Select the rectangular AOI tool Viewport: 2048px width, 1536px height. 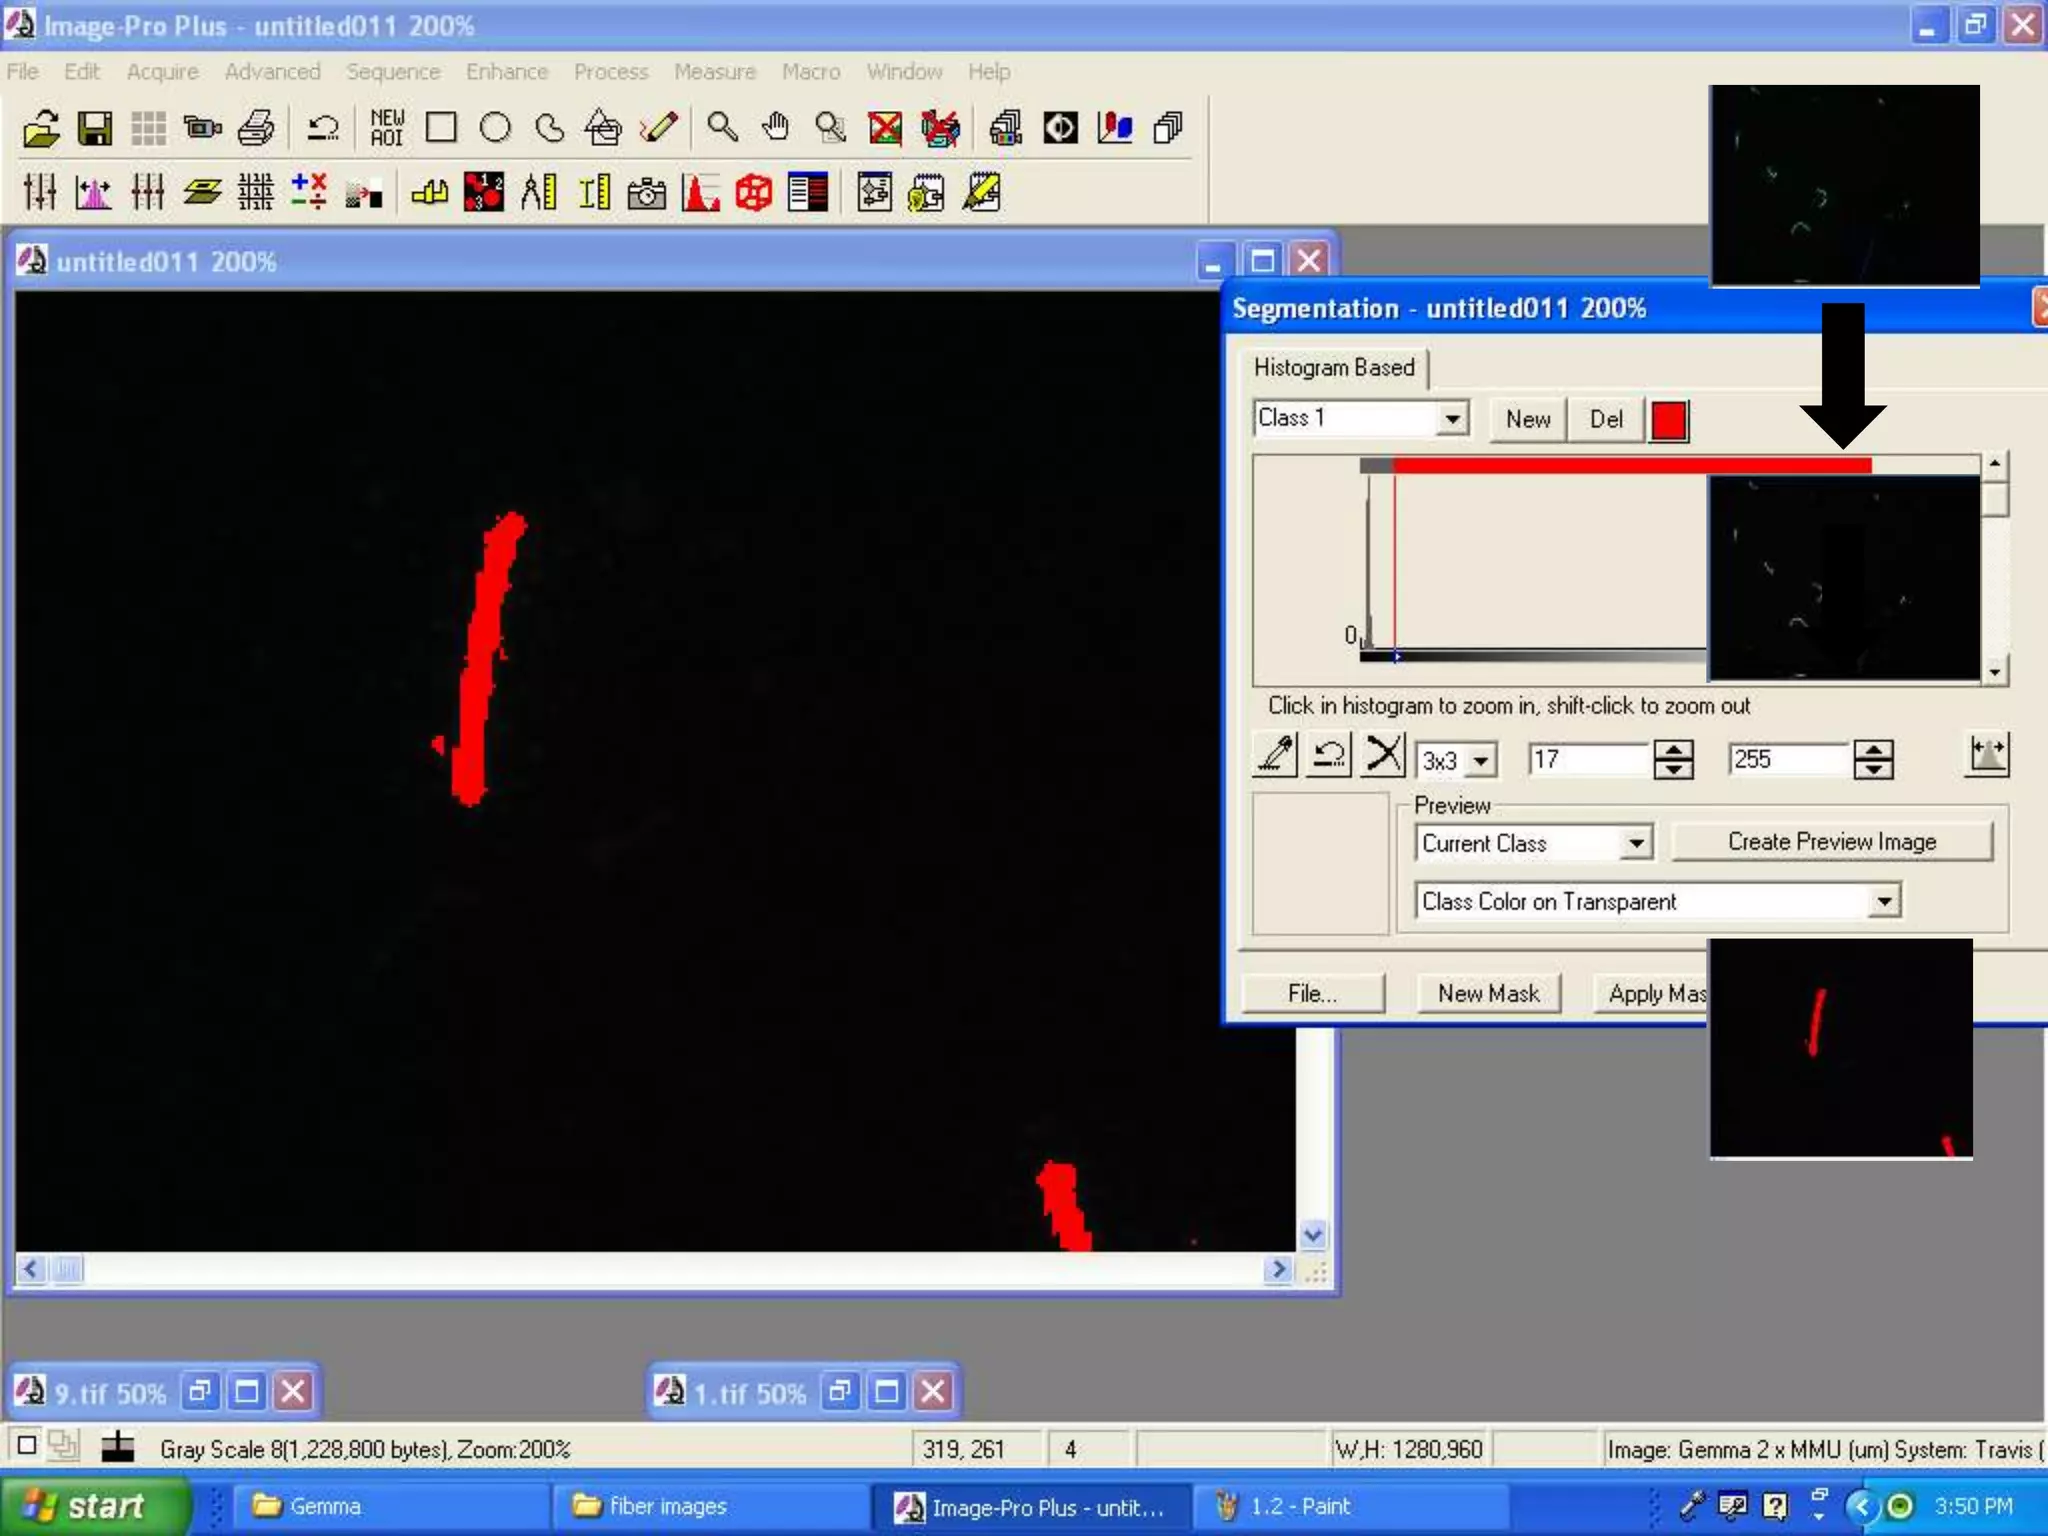(x=441, y=128)
